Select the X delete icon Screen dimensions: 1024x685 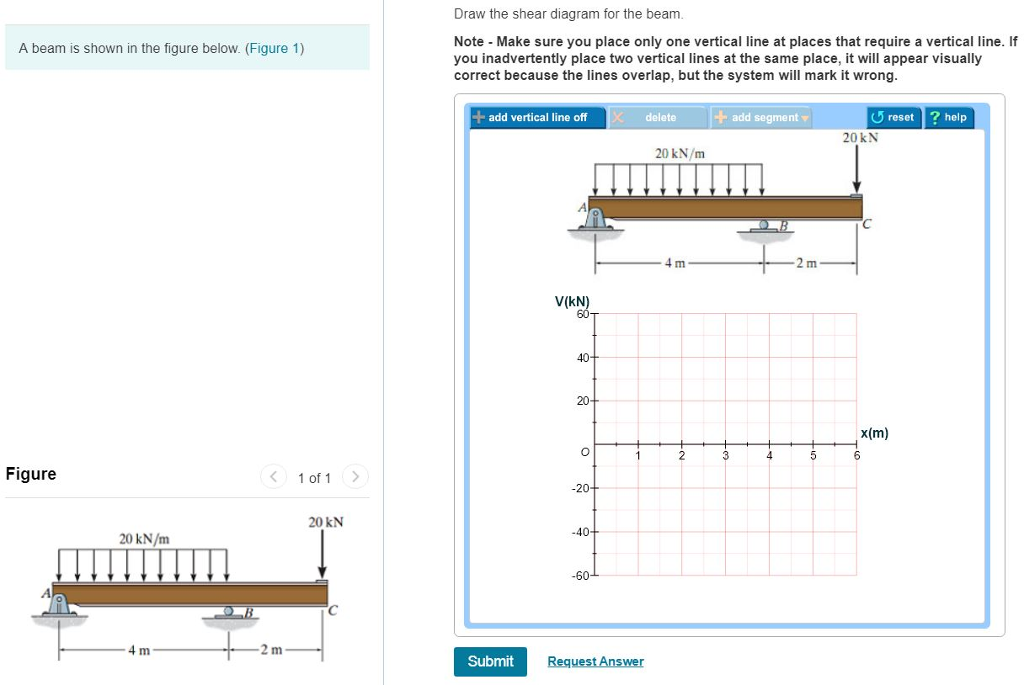[618, 118]
